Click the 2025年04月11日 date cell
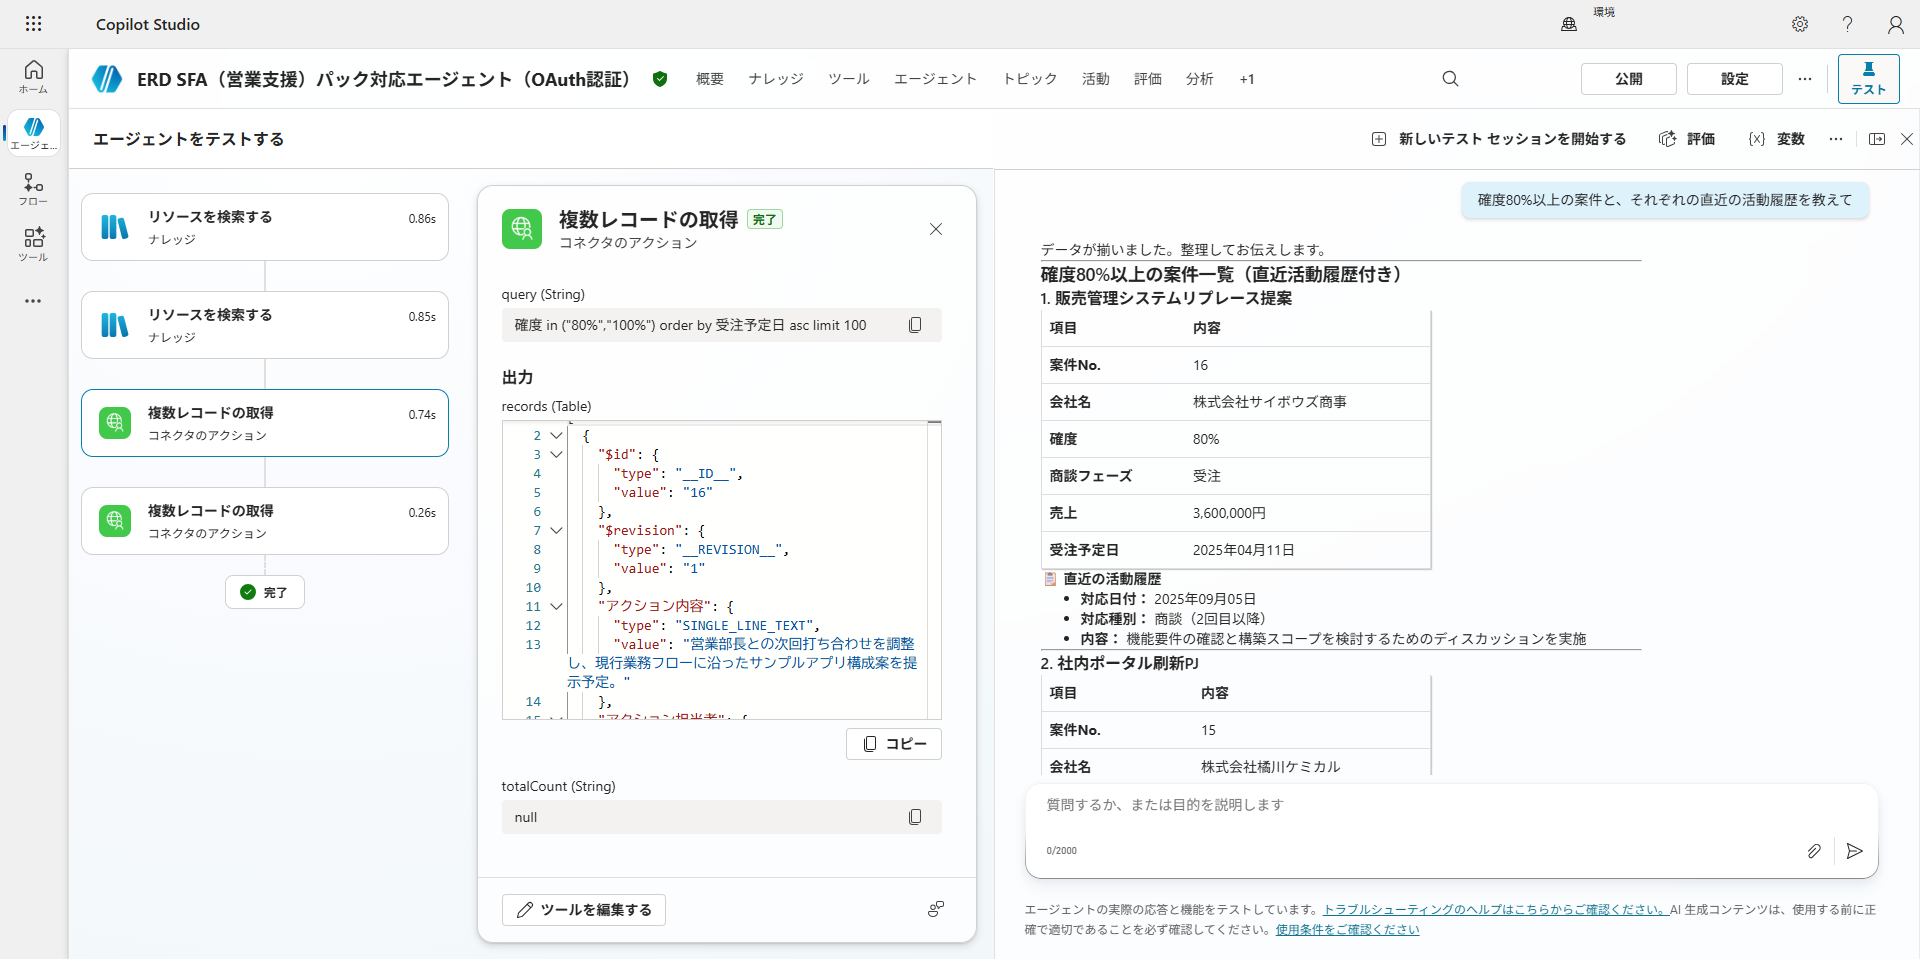The width and height of the screenshot is (1920, 959). pos(1243,550)
